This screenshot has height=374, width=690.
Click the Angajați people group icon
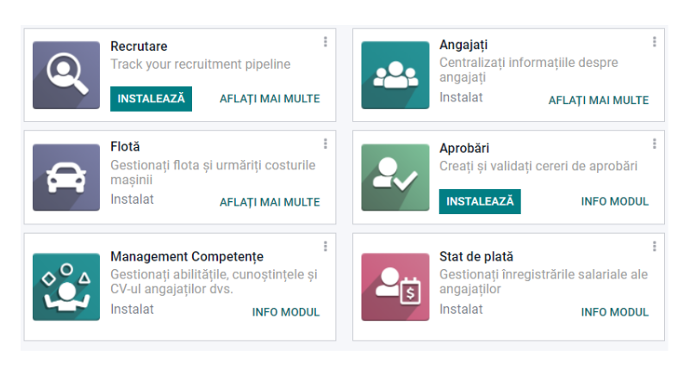tap(395, 75)
